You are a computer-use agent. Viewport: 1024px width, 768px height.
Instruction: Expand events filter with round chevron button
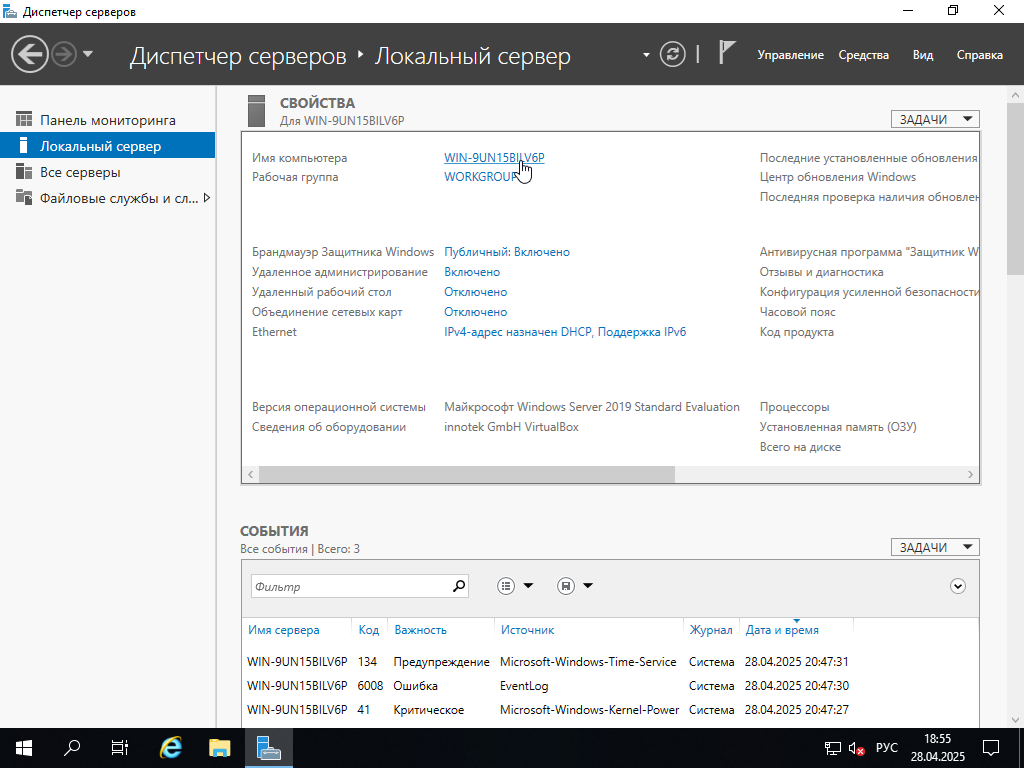[957, 586]
